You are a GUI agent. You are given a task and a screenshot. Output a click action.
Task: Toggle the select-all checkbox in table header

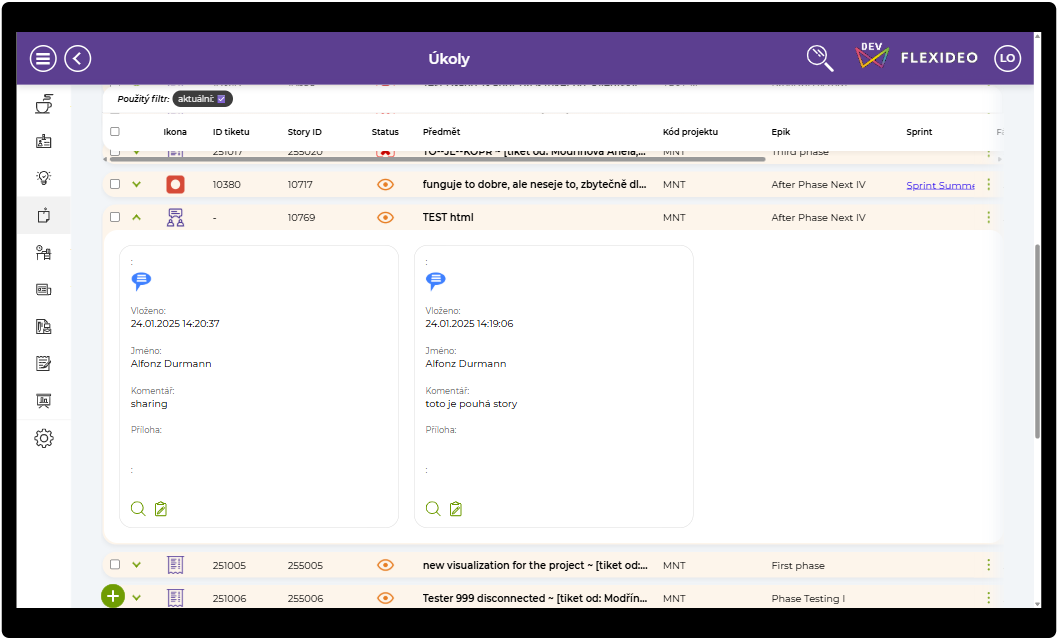[x=115, y=132]
